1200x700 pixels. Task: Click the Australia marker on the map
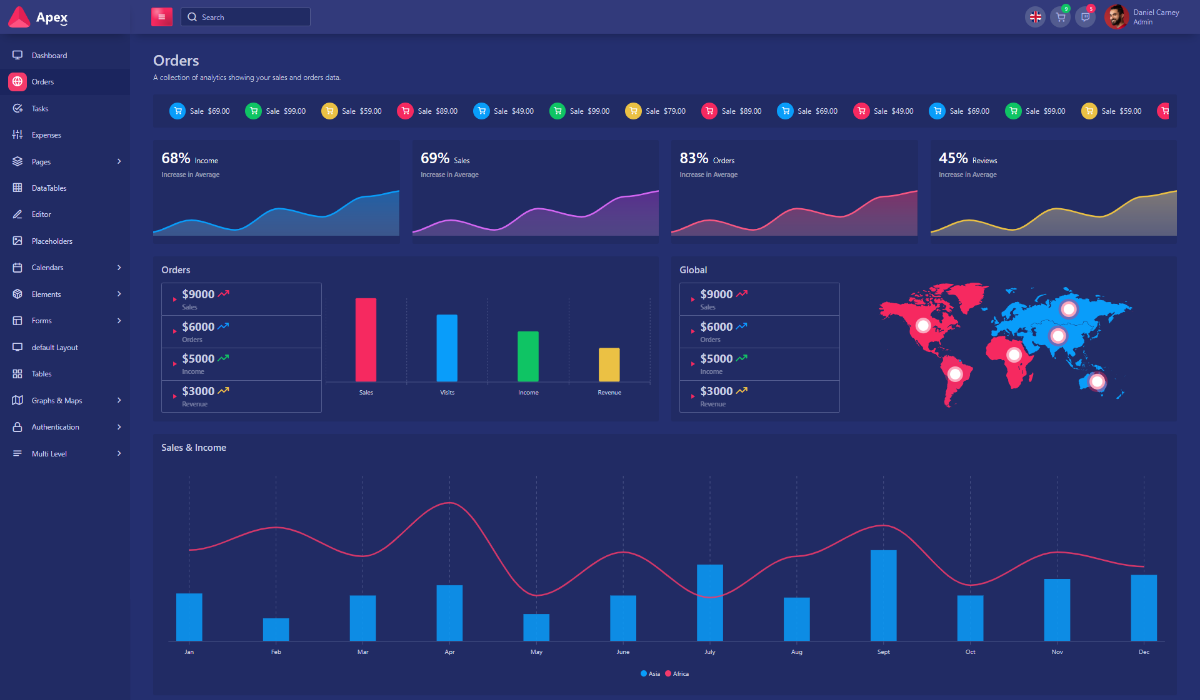[x=1097, y=381]
